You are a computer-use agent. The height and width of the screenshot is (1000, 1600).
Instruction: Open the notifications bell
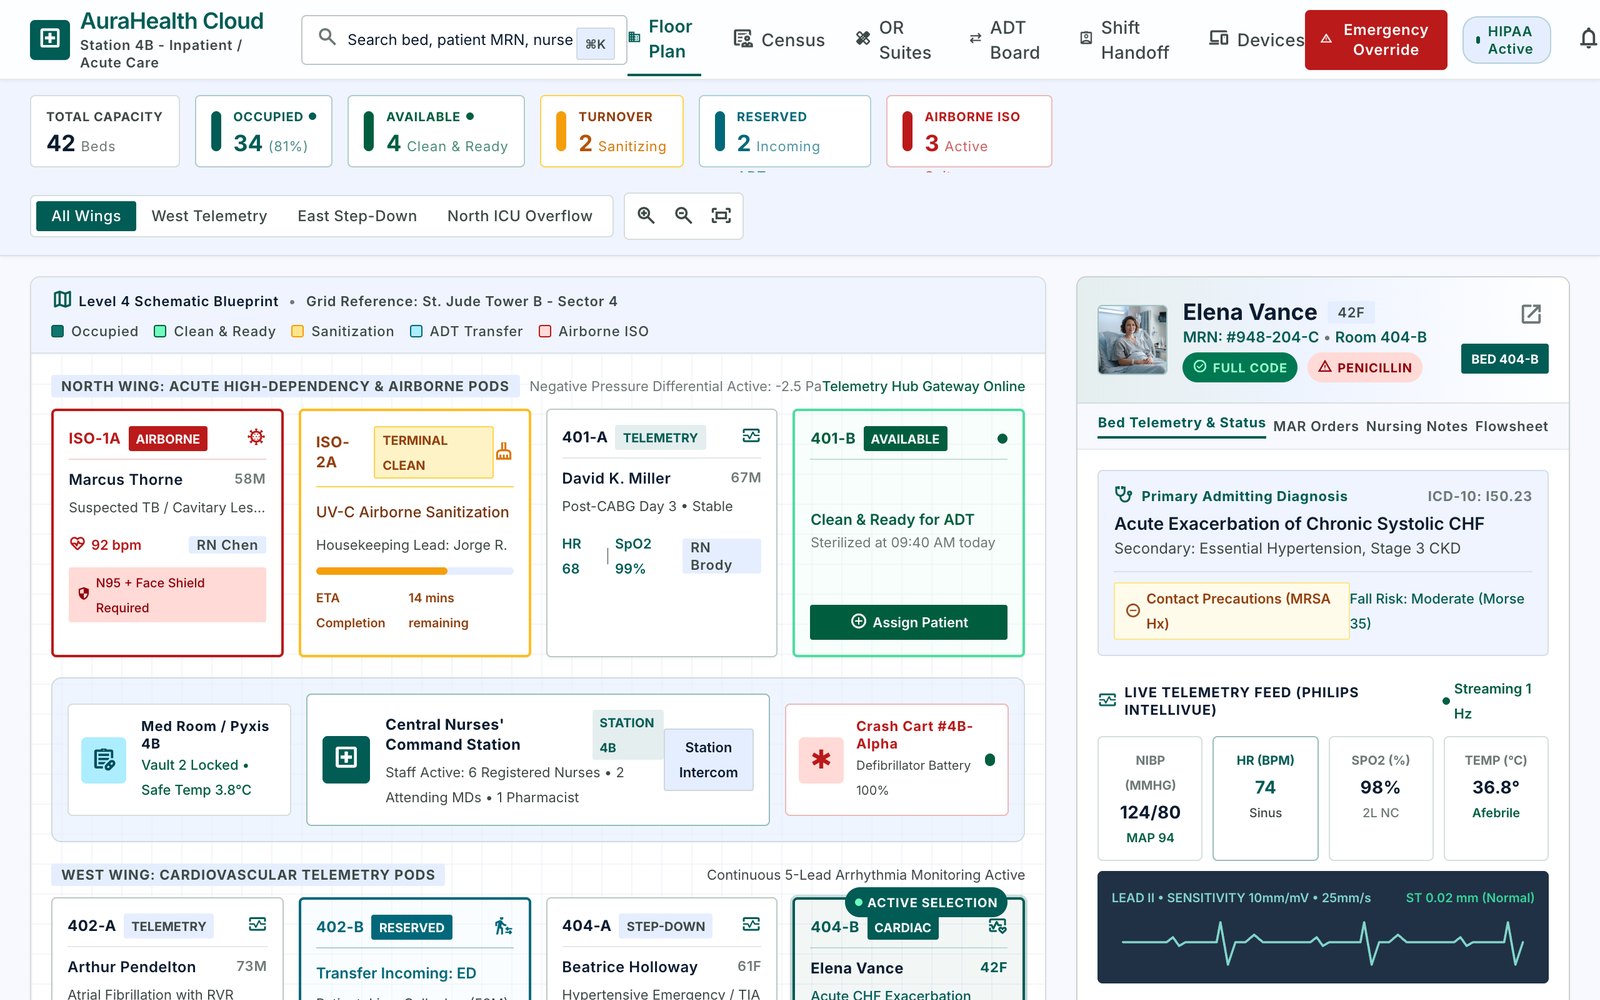1588,40
